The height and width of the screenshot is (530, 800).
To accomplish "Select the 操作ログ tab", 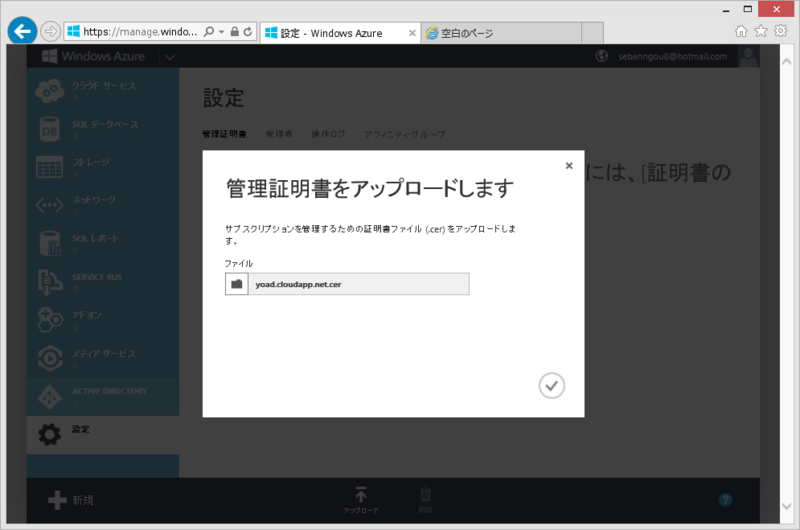I will click(328, 134).
